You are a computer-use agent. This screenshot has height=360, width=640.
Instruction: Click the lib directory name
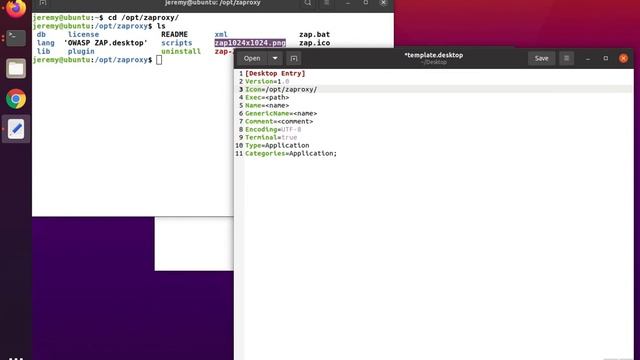[x=43, y=51]
